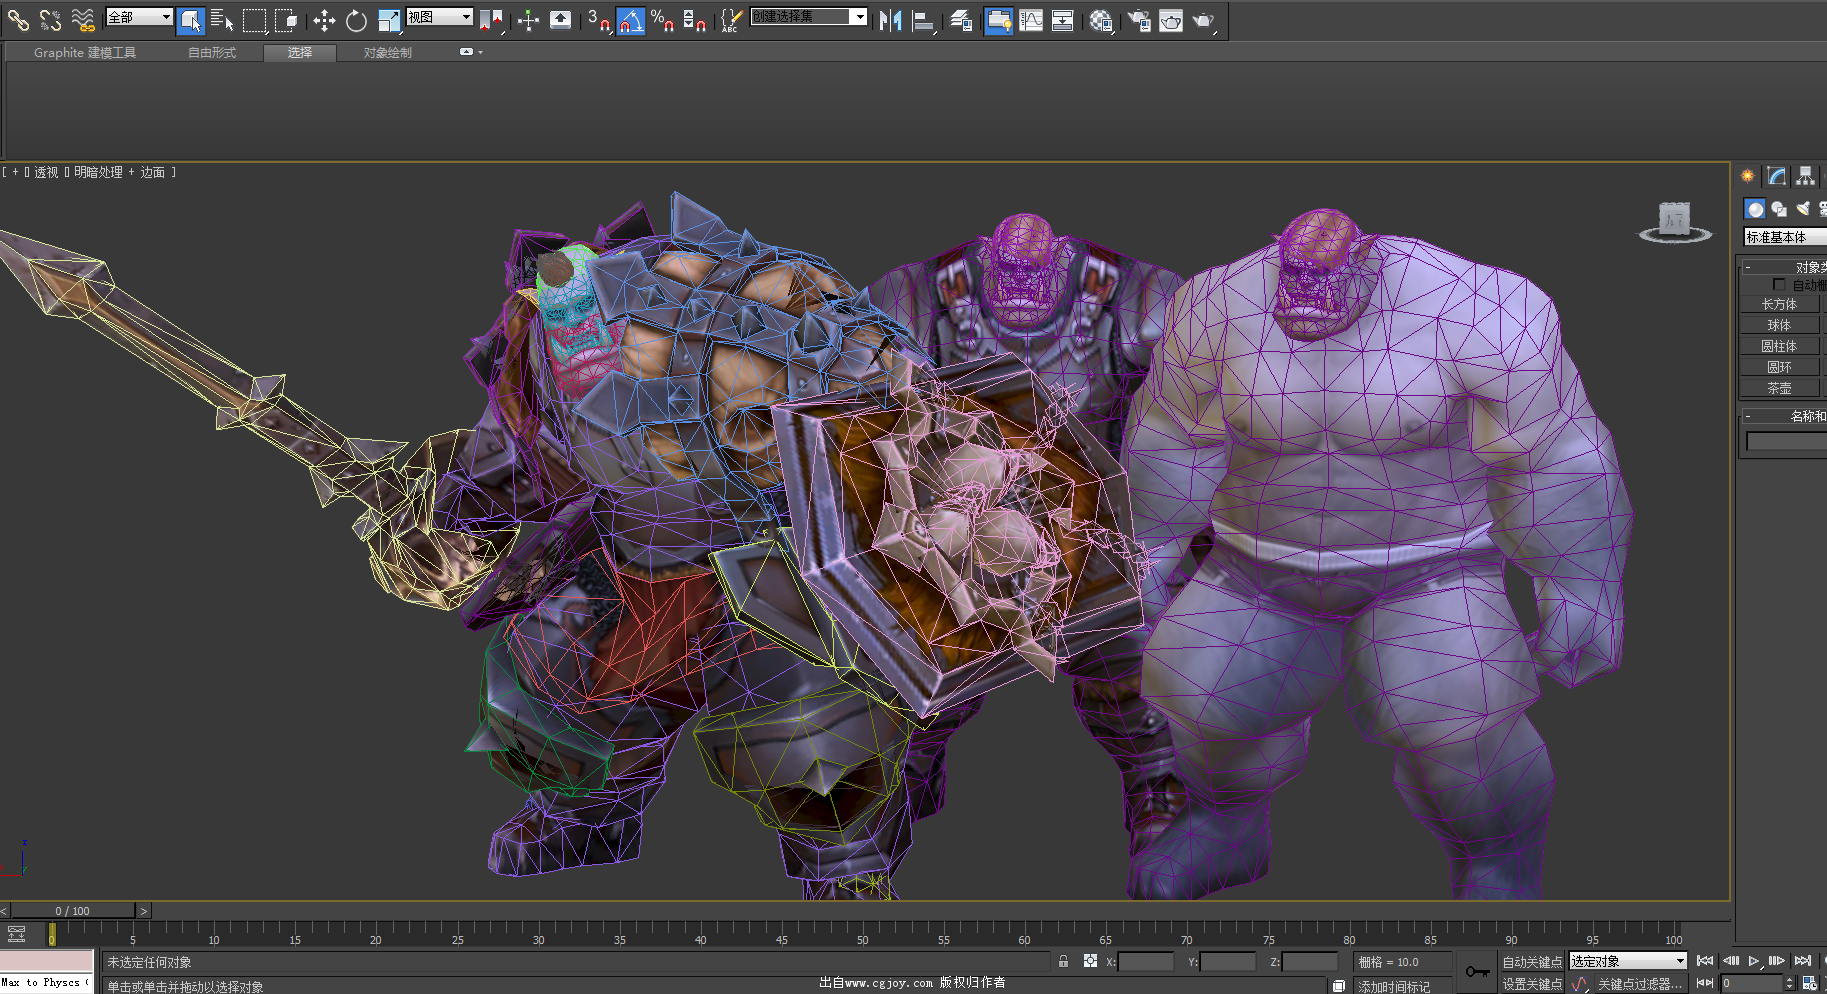Activate the Select and Rotate tool

[x=356, y=20]
